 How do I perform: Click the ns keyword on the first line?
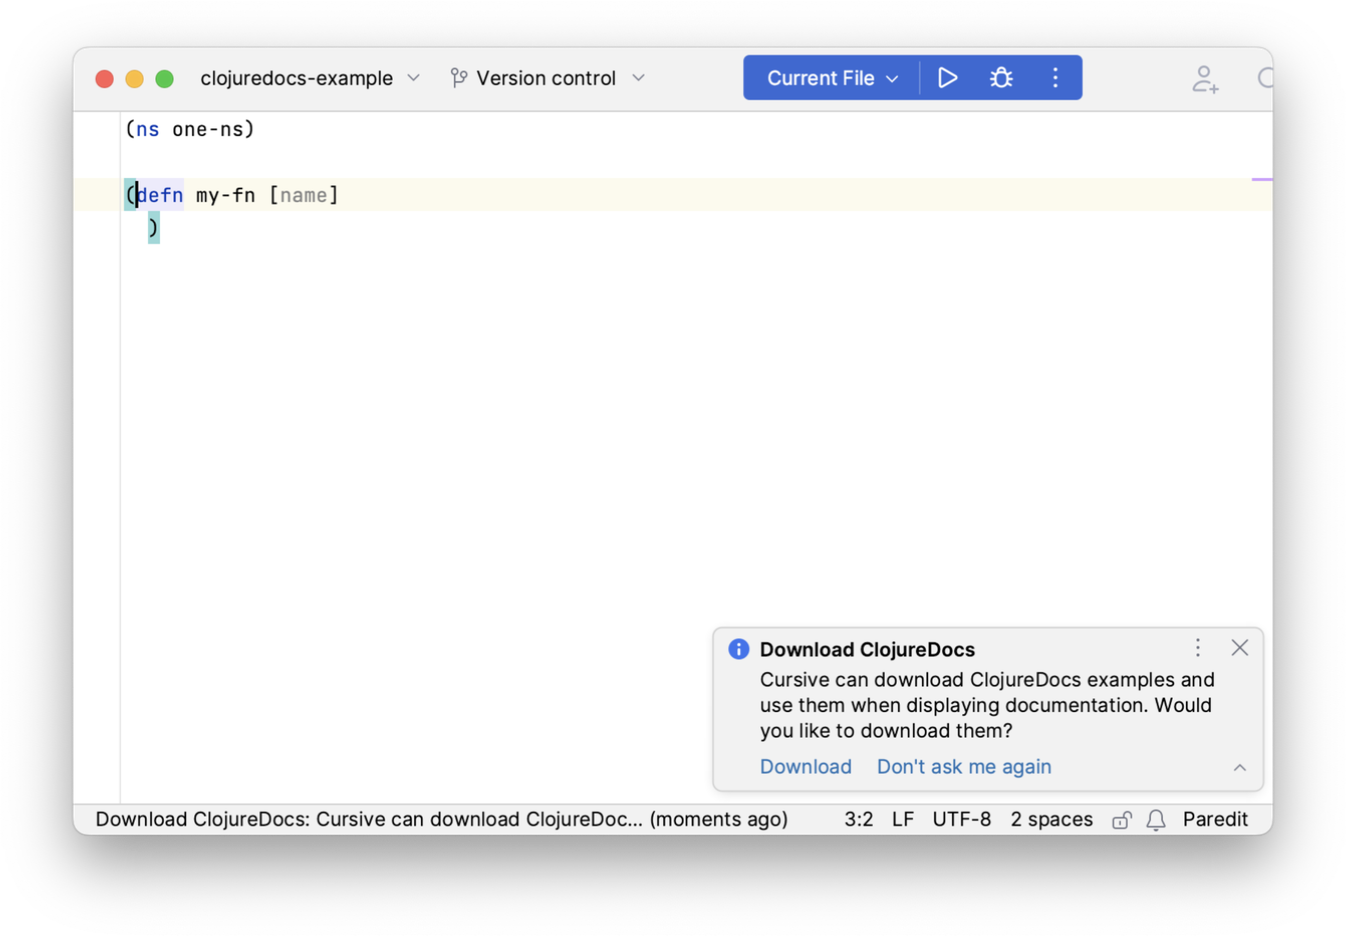[x=148, y=129]
